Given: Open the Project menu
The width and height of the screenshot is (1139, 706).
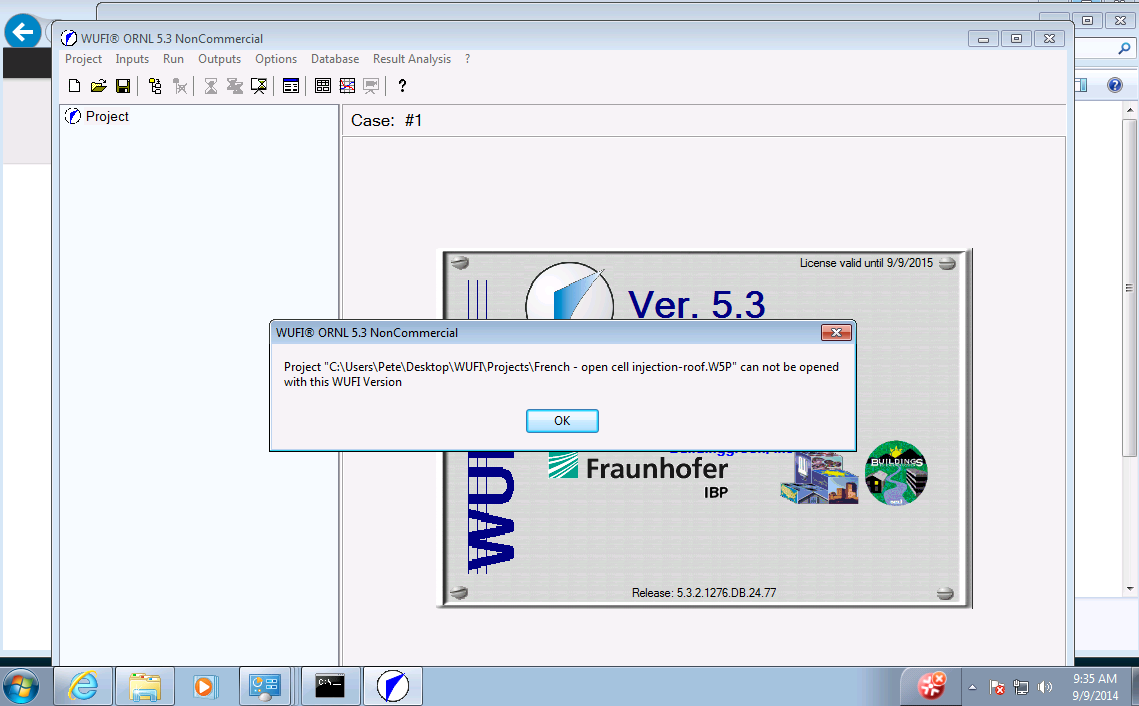Looking at the screenshot, I should (83, 59).
